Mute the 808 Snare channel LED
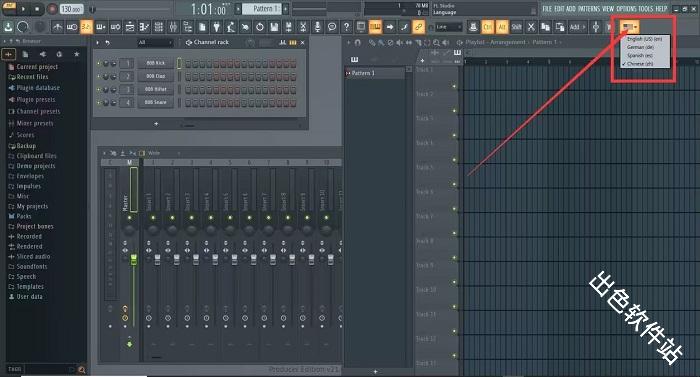Viewport: 700px width, 377px height. pyautogui.click(x=99, y=102)
